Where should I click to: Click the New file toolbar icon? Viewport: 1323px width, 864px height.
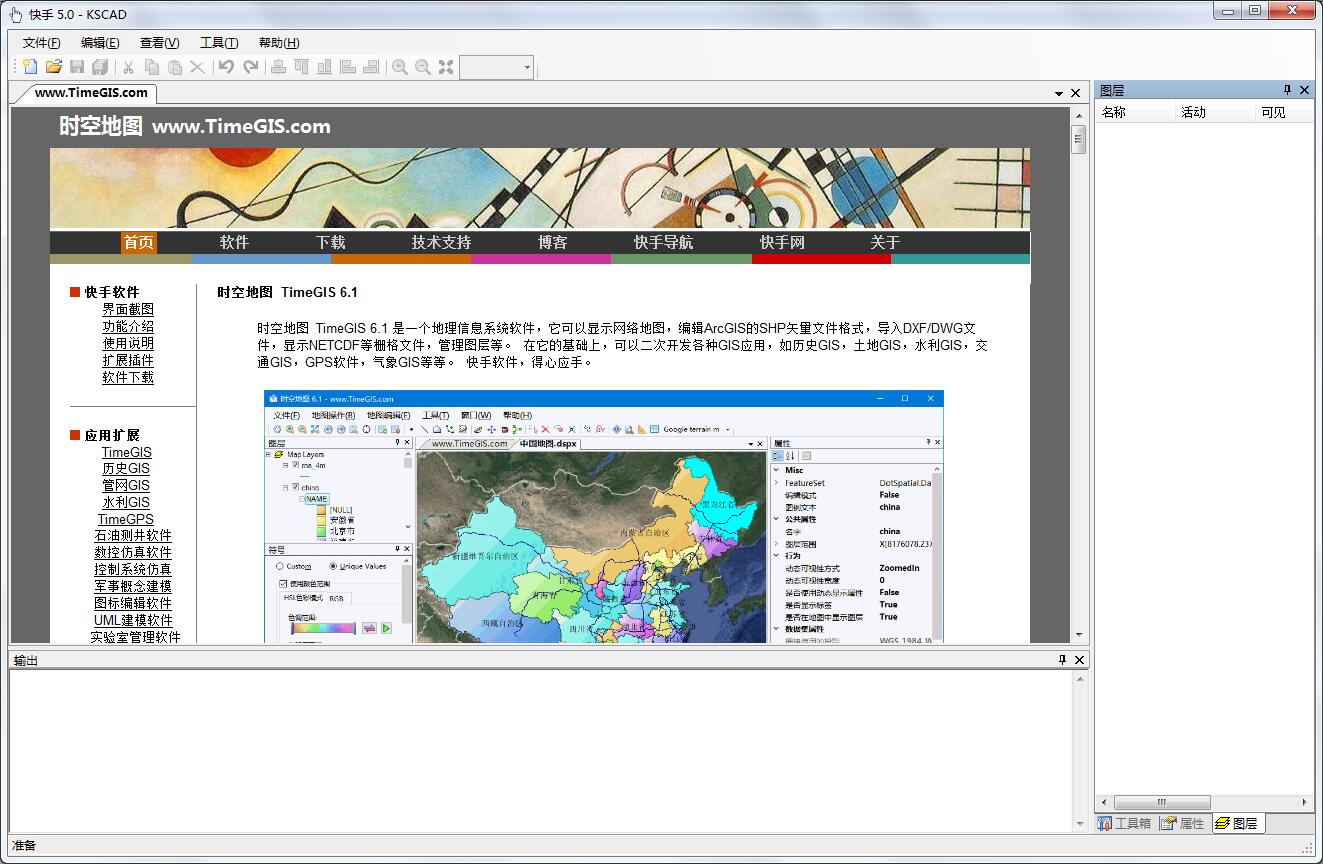click(30, 67)
